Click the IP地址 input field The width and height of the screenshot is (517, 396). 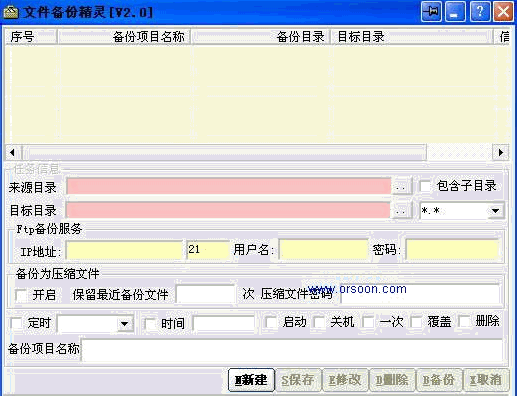point(124,250)
